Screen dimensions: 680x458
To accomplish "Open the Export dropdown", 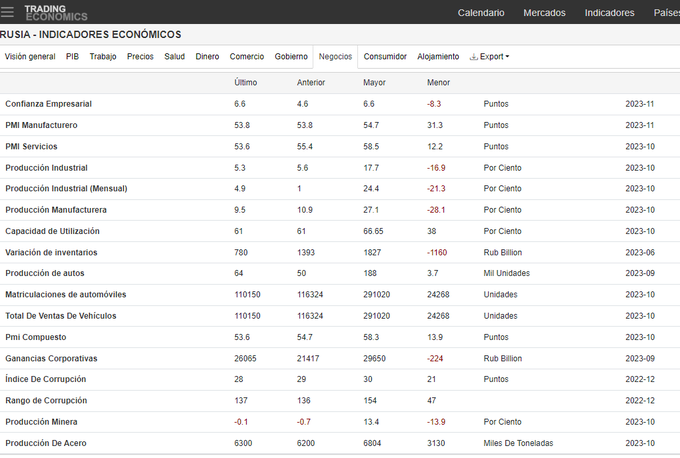I will pos(490,56).
